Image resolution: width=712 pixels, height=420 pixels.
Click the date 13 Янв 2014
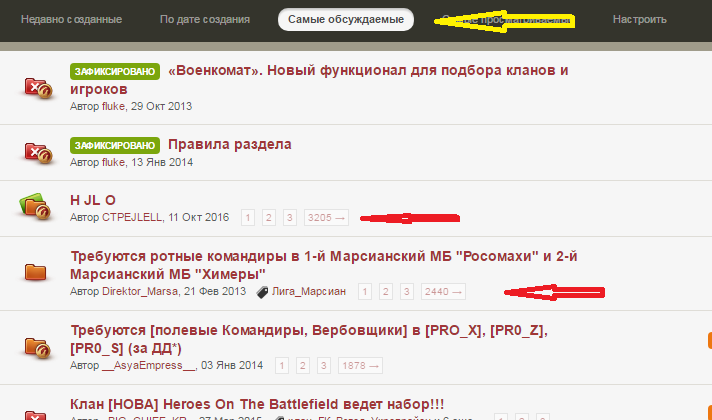[163, 162]
